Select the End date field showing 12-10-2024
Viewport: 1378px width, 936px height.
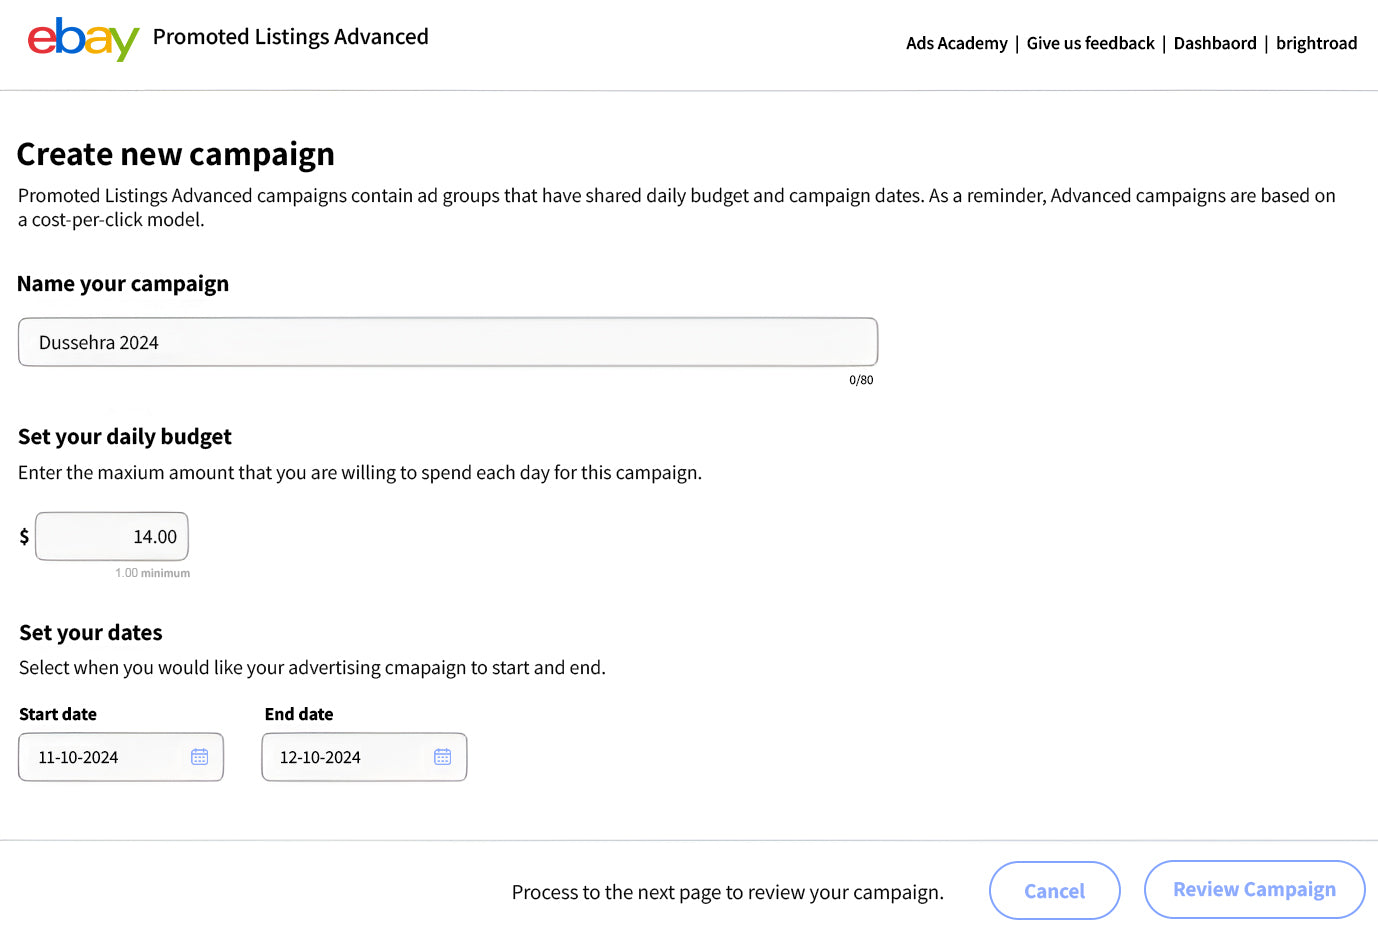click(x=345, y=757)
